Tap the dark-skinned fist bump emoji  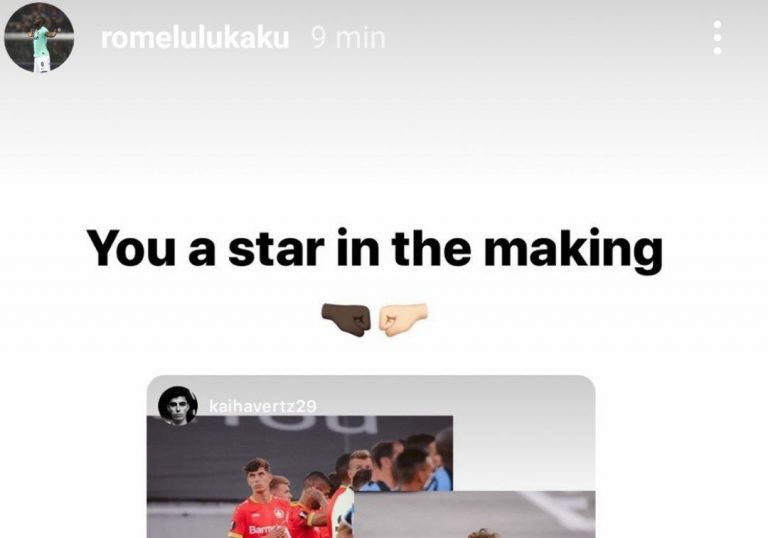click(x=346, y=319)
